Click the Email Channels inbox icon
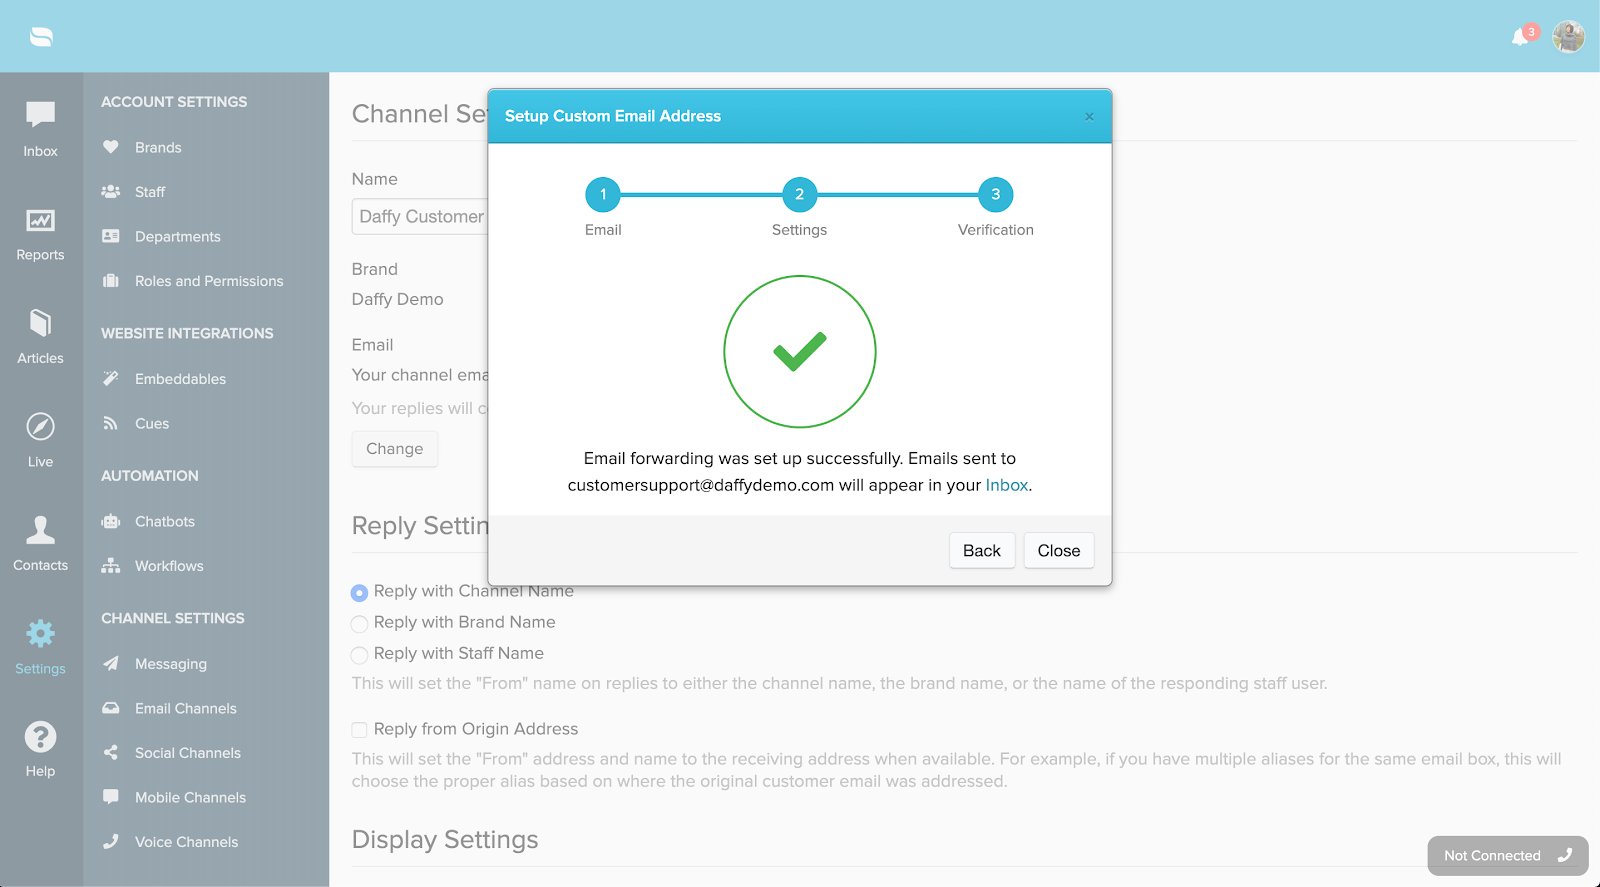 point(111,708)
